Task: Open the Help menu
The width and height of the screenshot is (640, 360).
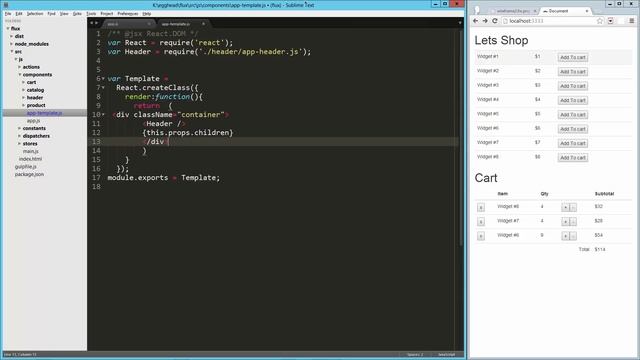Action: [x=147, y=13]
